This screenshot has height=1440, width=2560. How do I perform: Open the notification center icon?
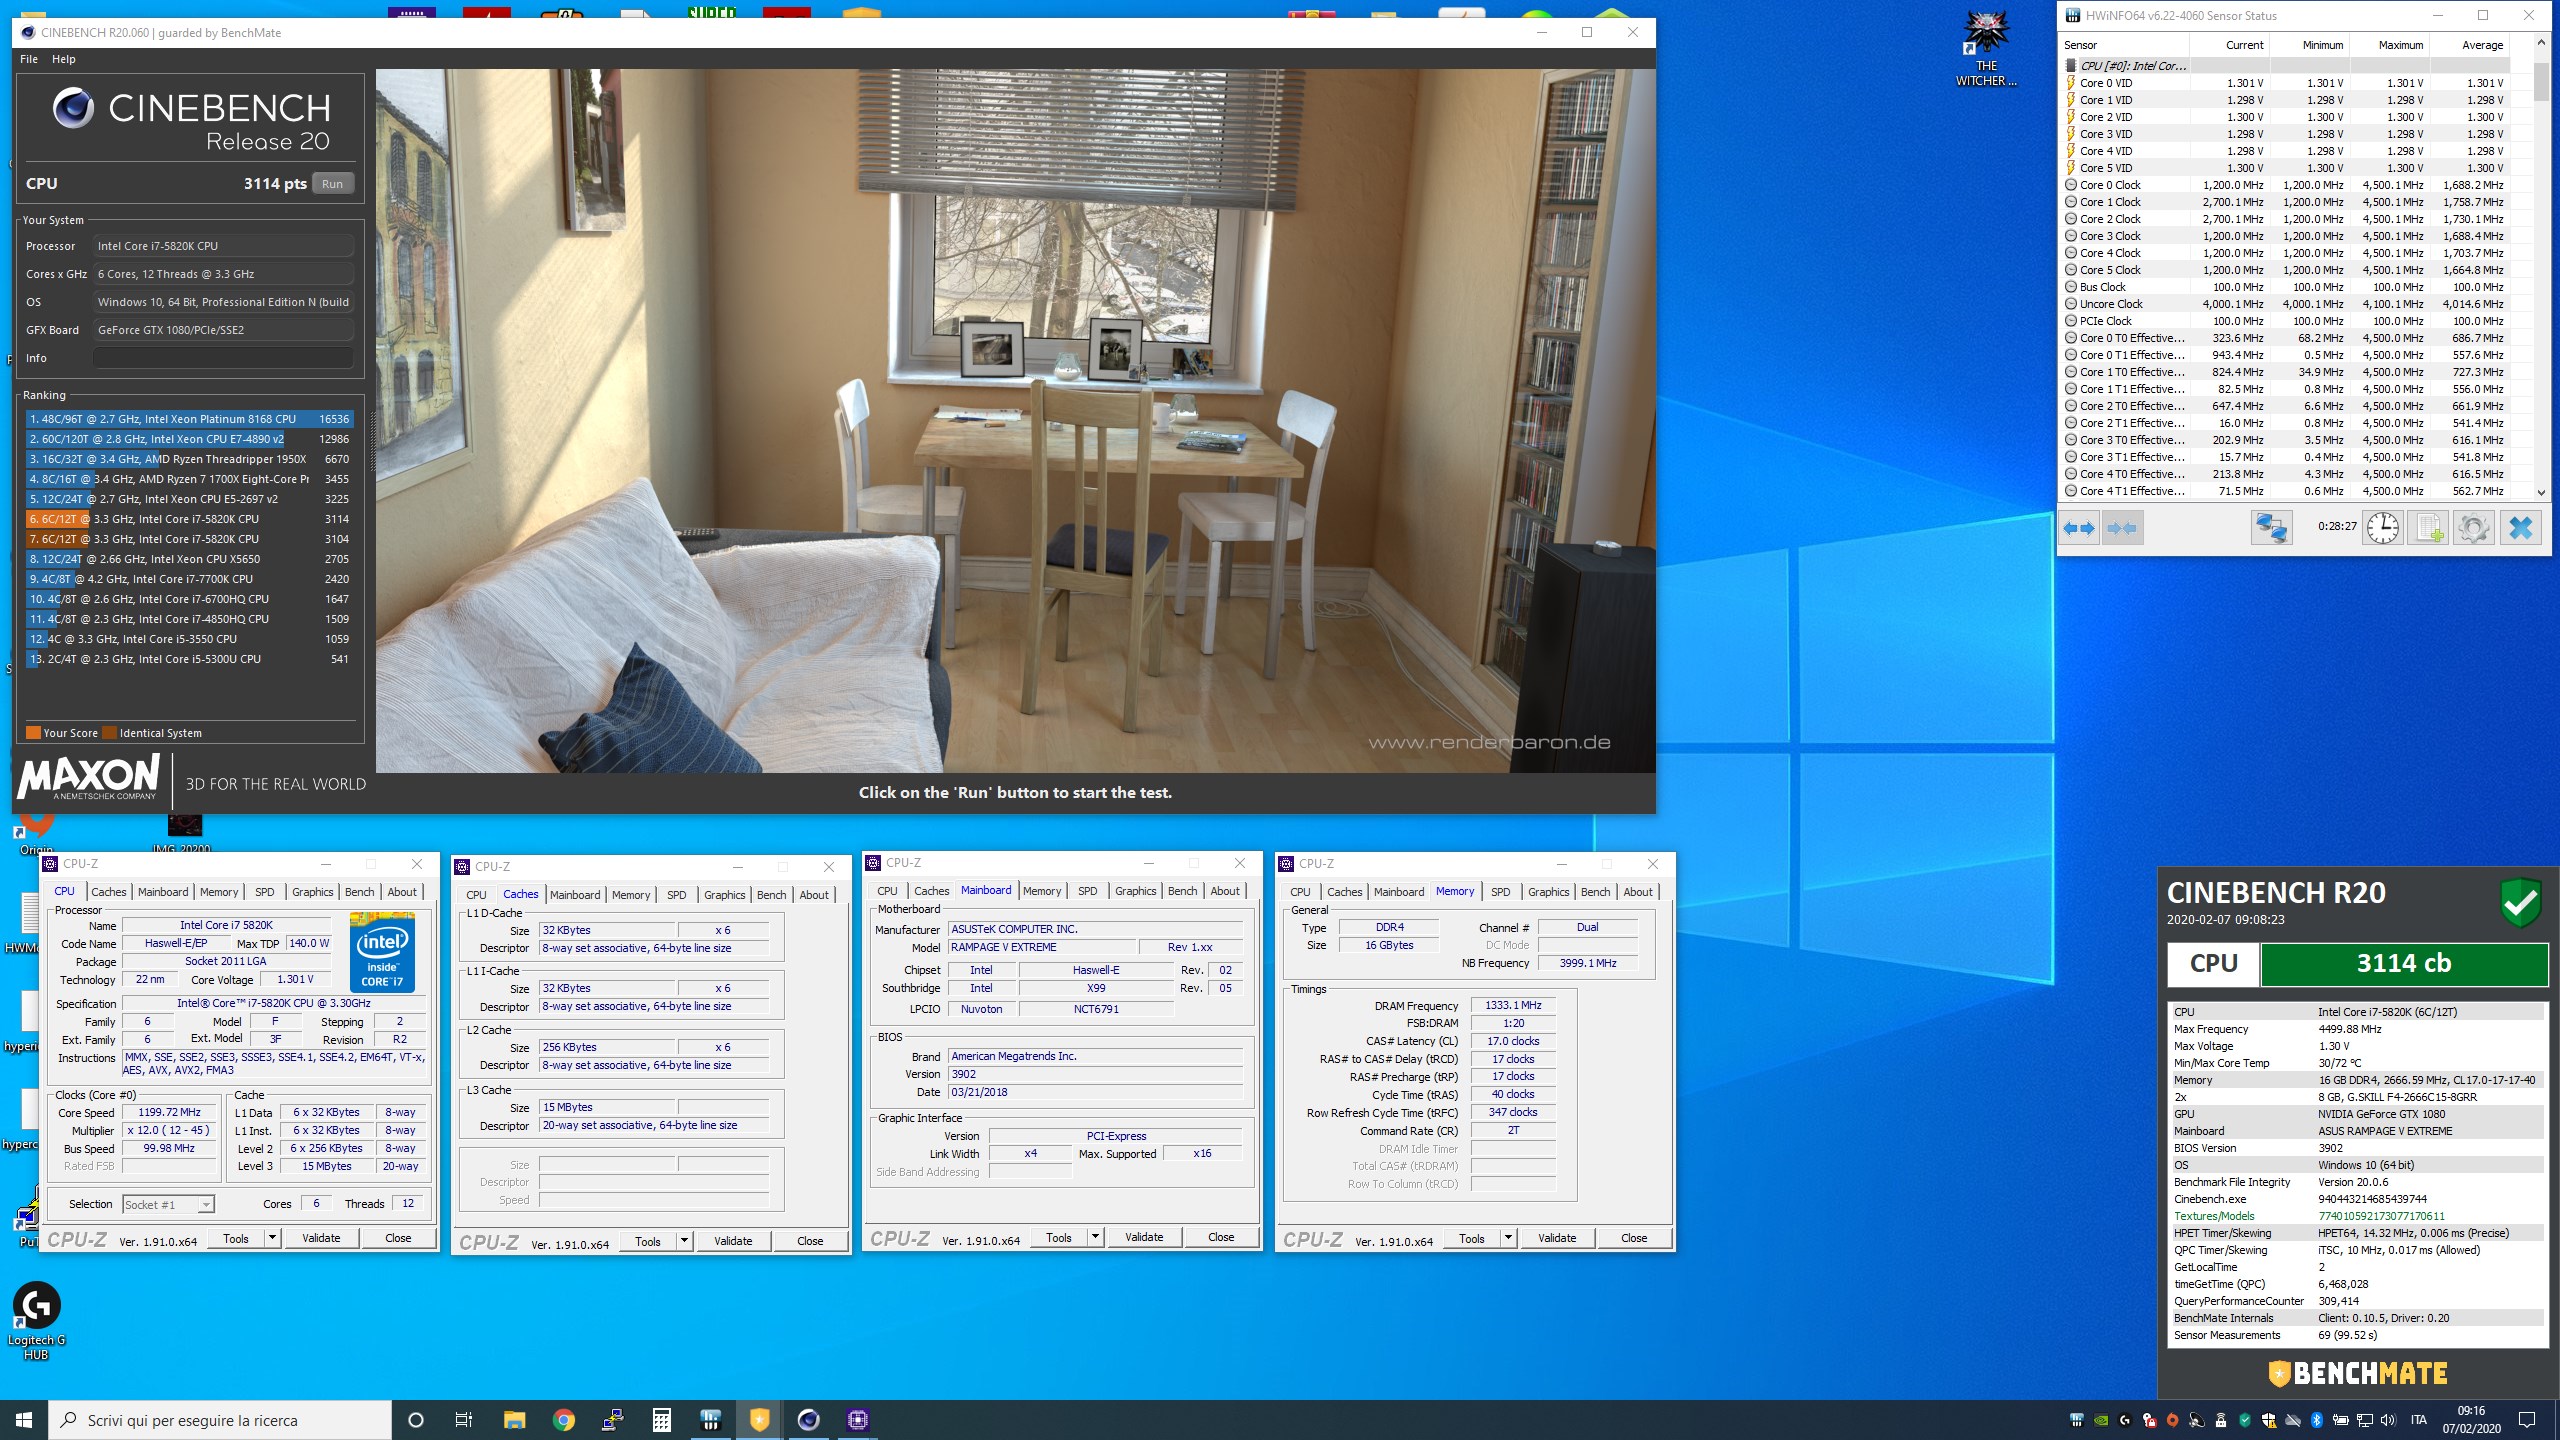[x=2527, y=1420]
